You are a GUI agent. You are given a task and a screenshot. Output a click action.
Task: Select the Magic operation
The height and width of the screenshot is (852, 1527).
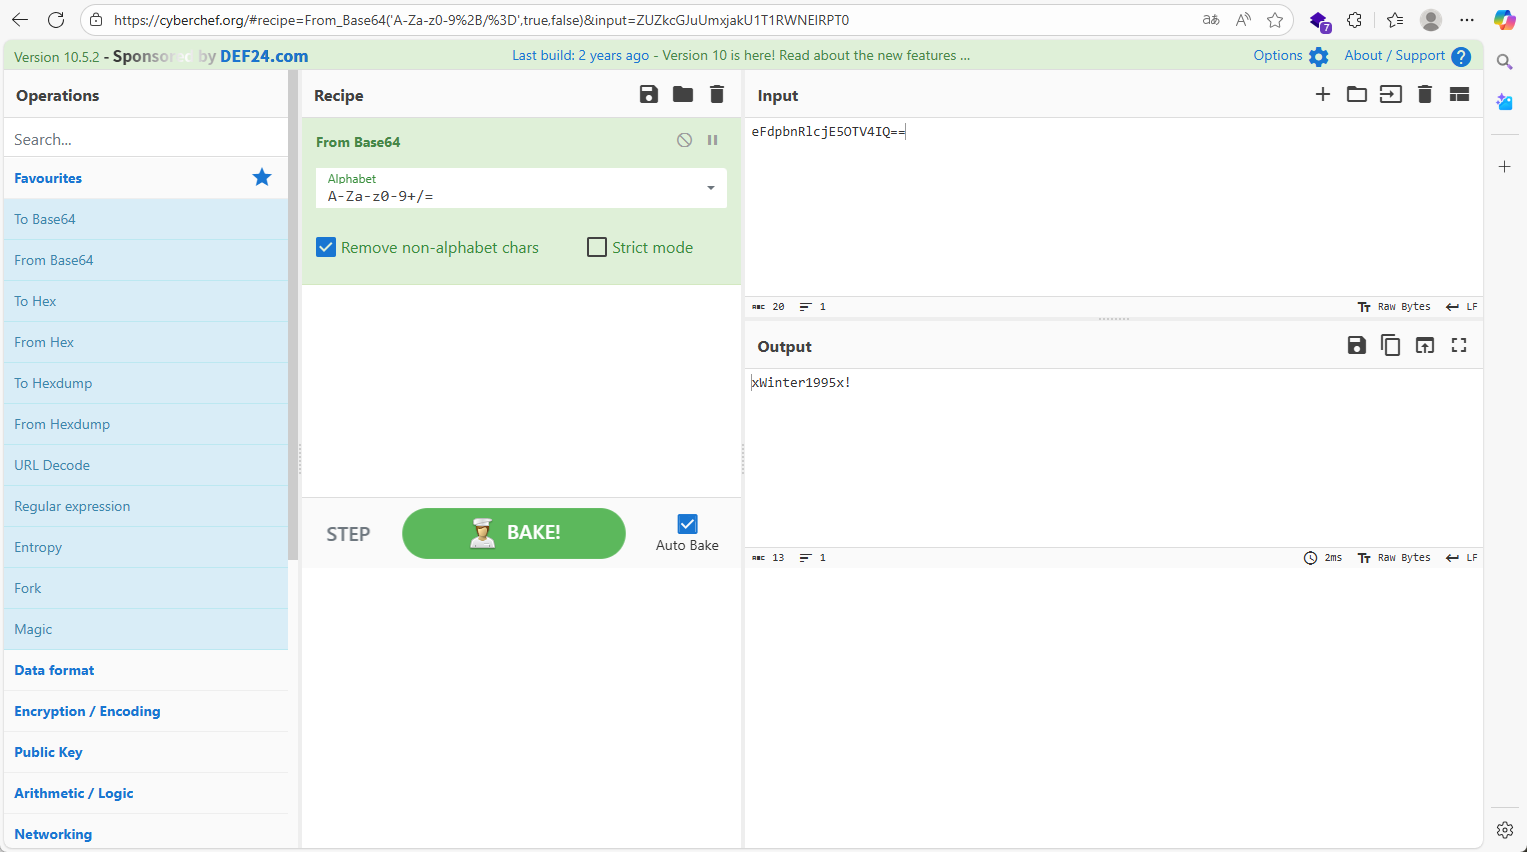(x=146, y=629)
